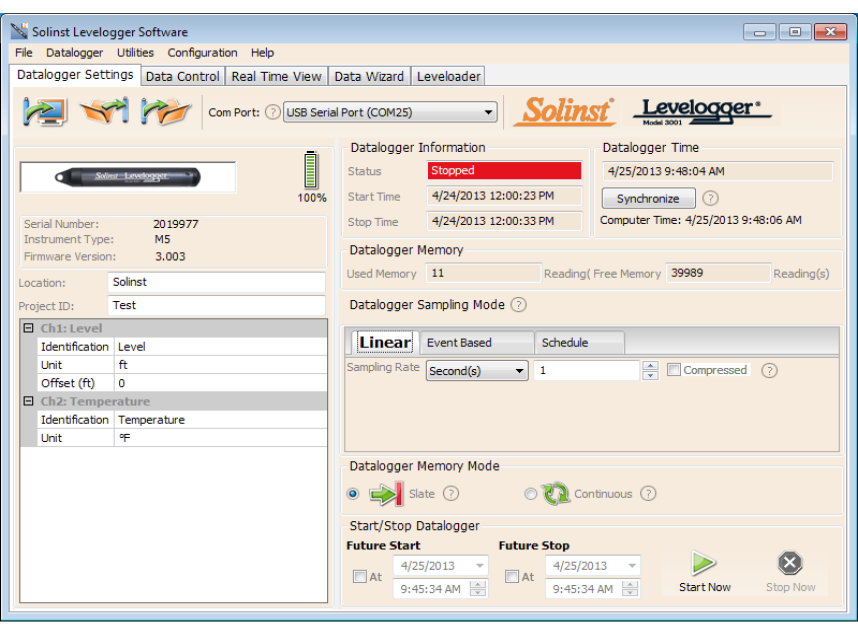Click the Future Start time spinner
This screenshot has height=634, width=858.
(x=478, y=589)
